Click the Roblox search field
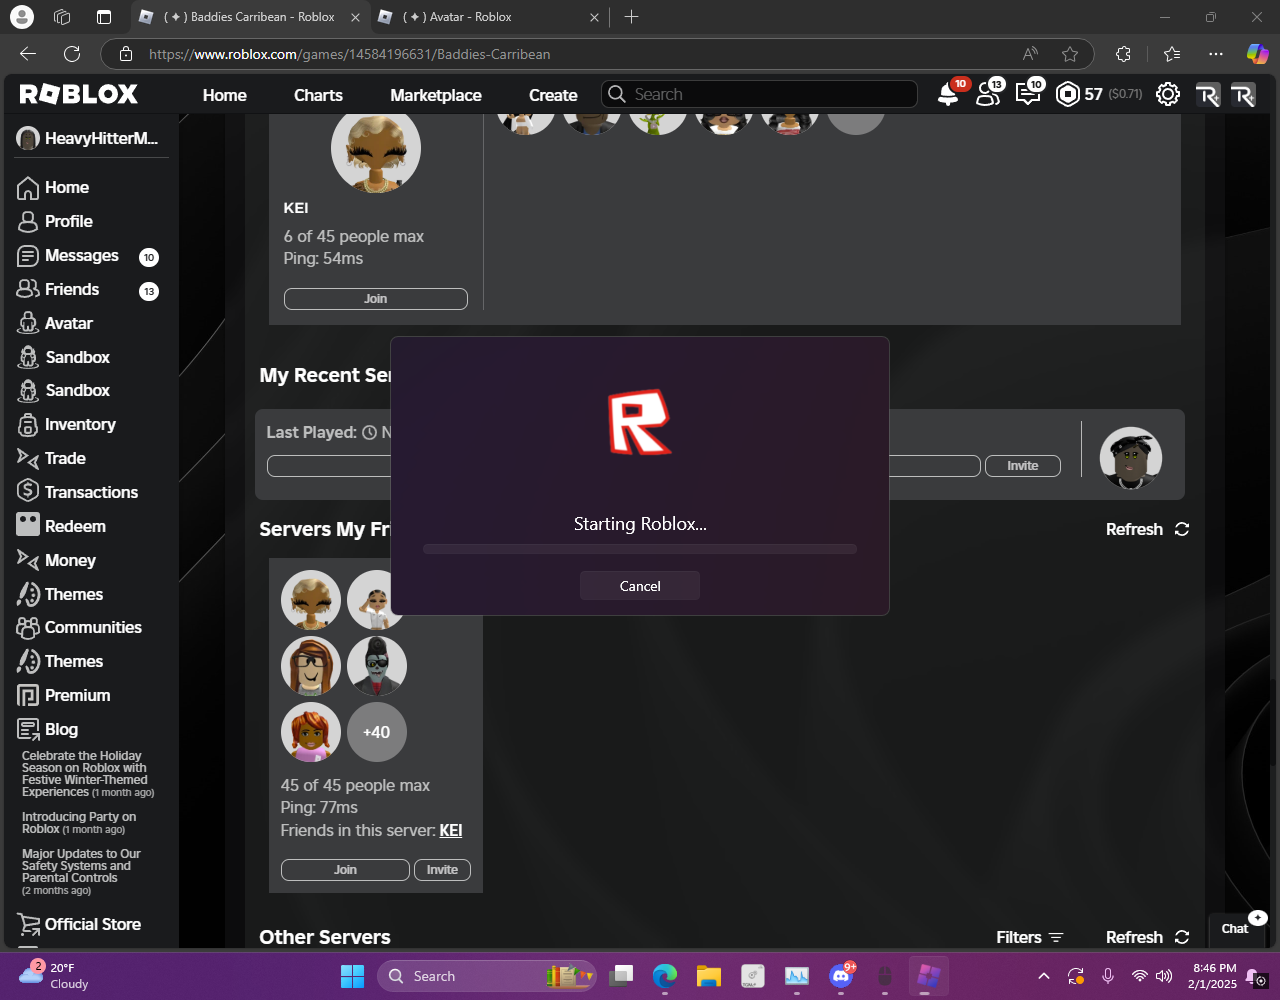Image resolution: width=1280 pixels, height=1000 pixels. tap(759, 94)
